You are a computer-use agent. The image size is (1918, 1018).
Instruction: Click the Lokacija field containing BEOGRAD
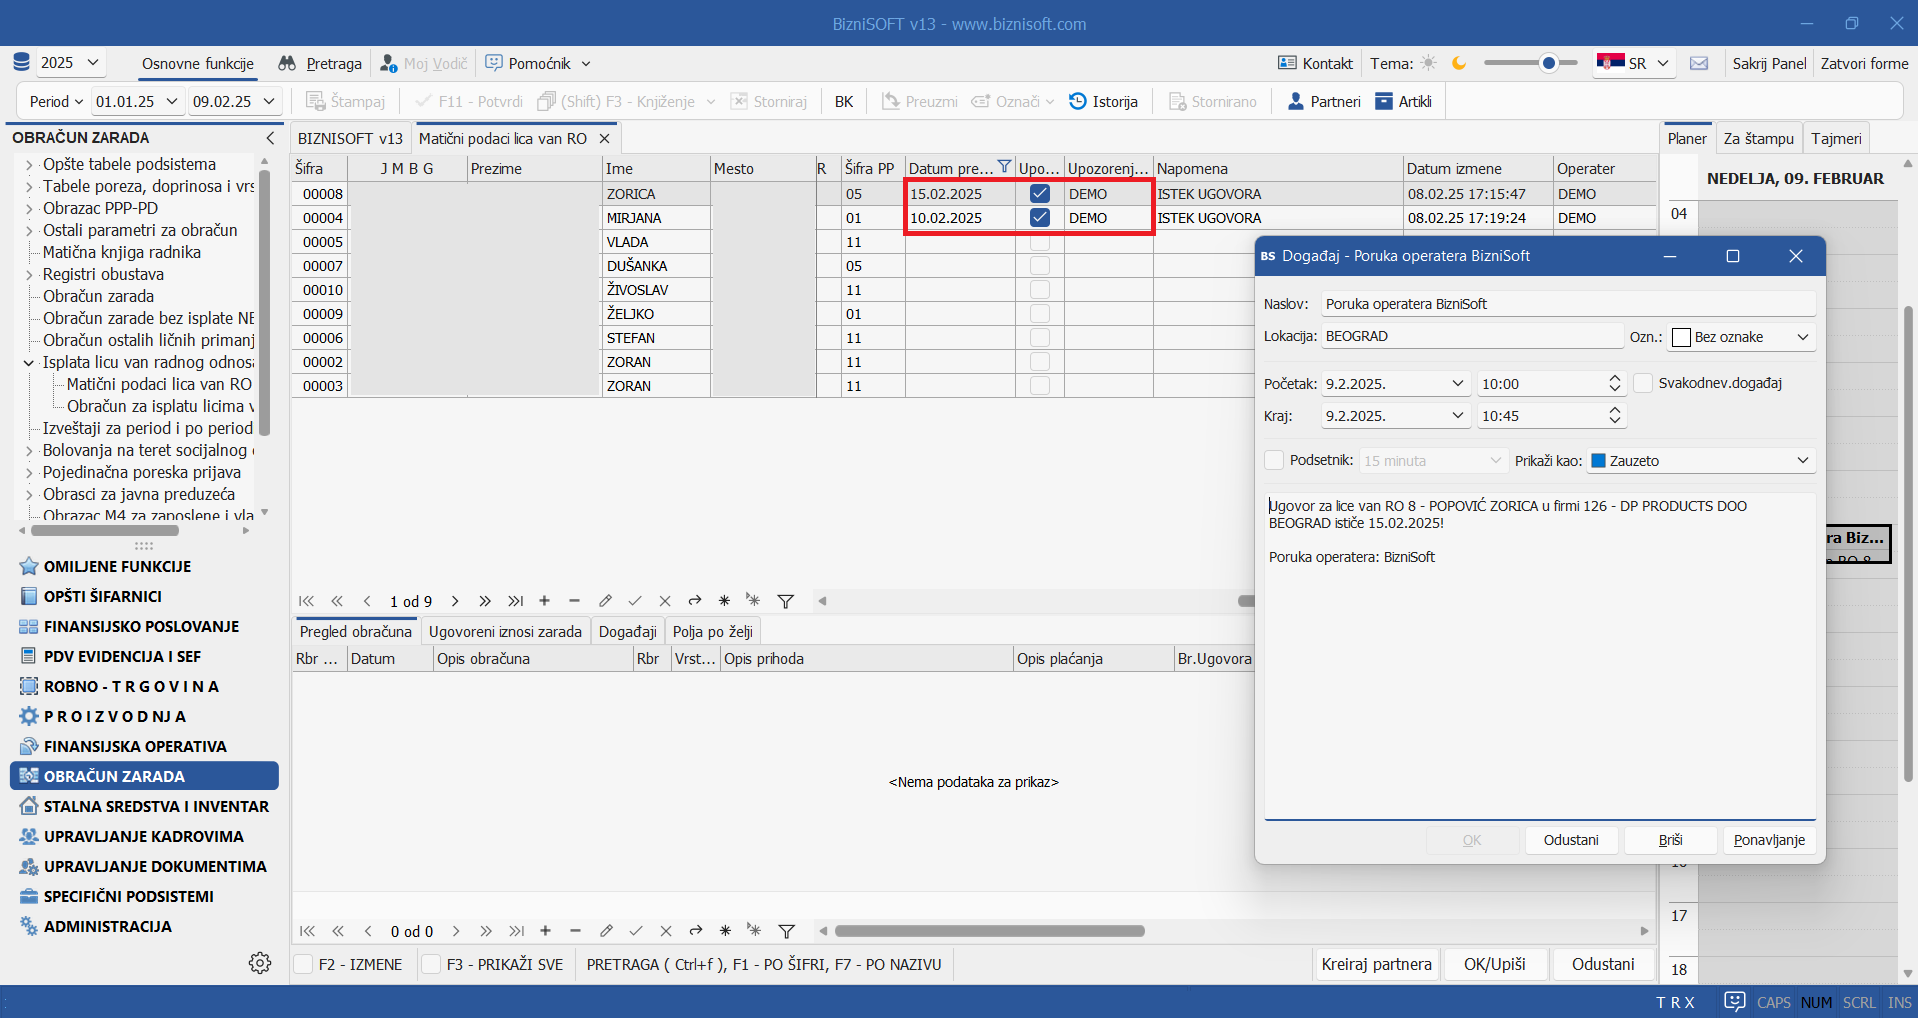click(x=1470, y=336)
